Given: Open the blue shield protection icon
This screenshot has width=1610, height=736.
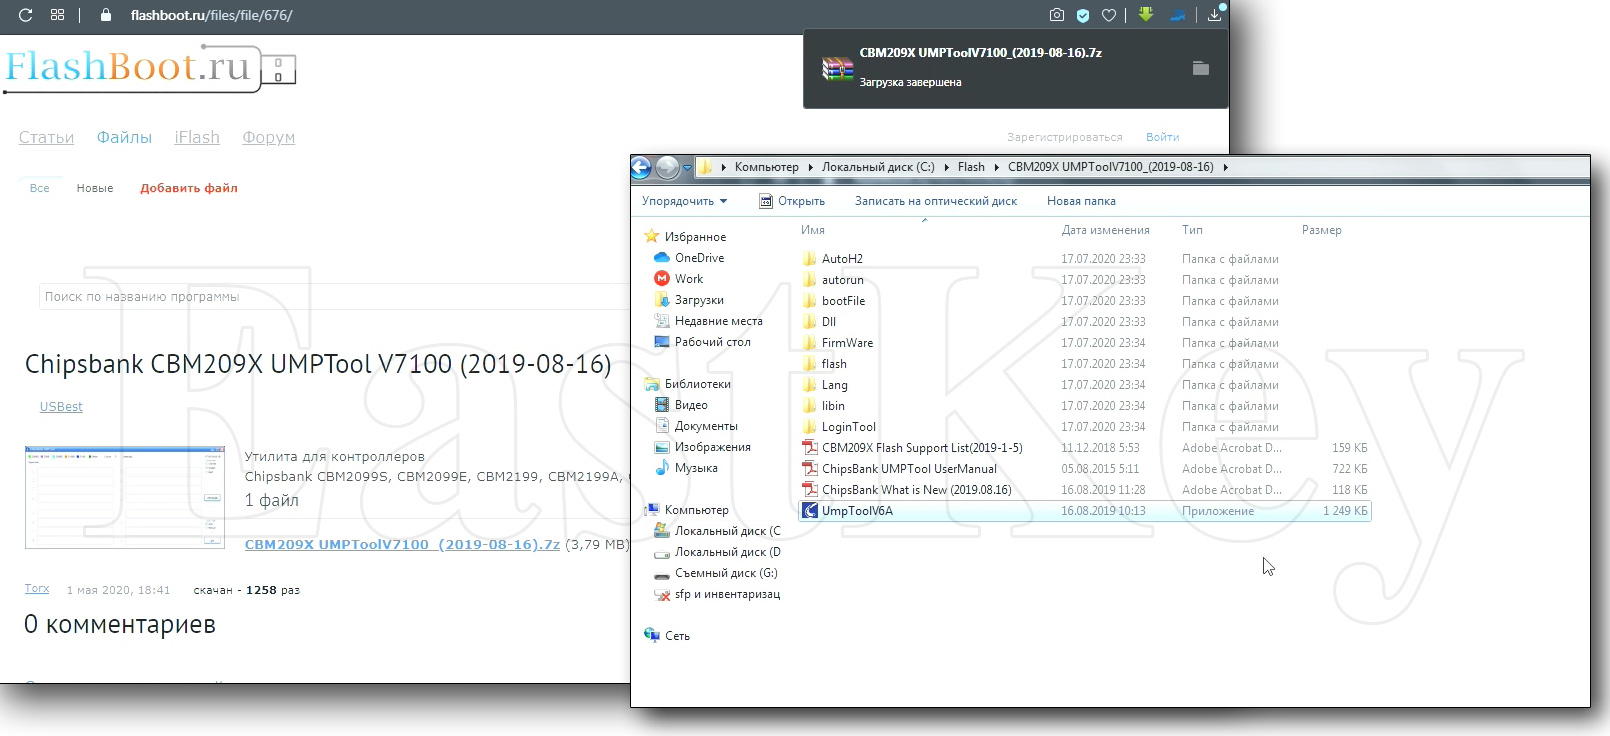Looking at the screenshot, I should 1083,15.
